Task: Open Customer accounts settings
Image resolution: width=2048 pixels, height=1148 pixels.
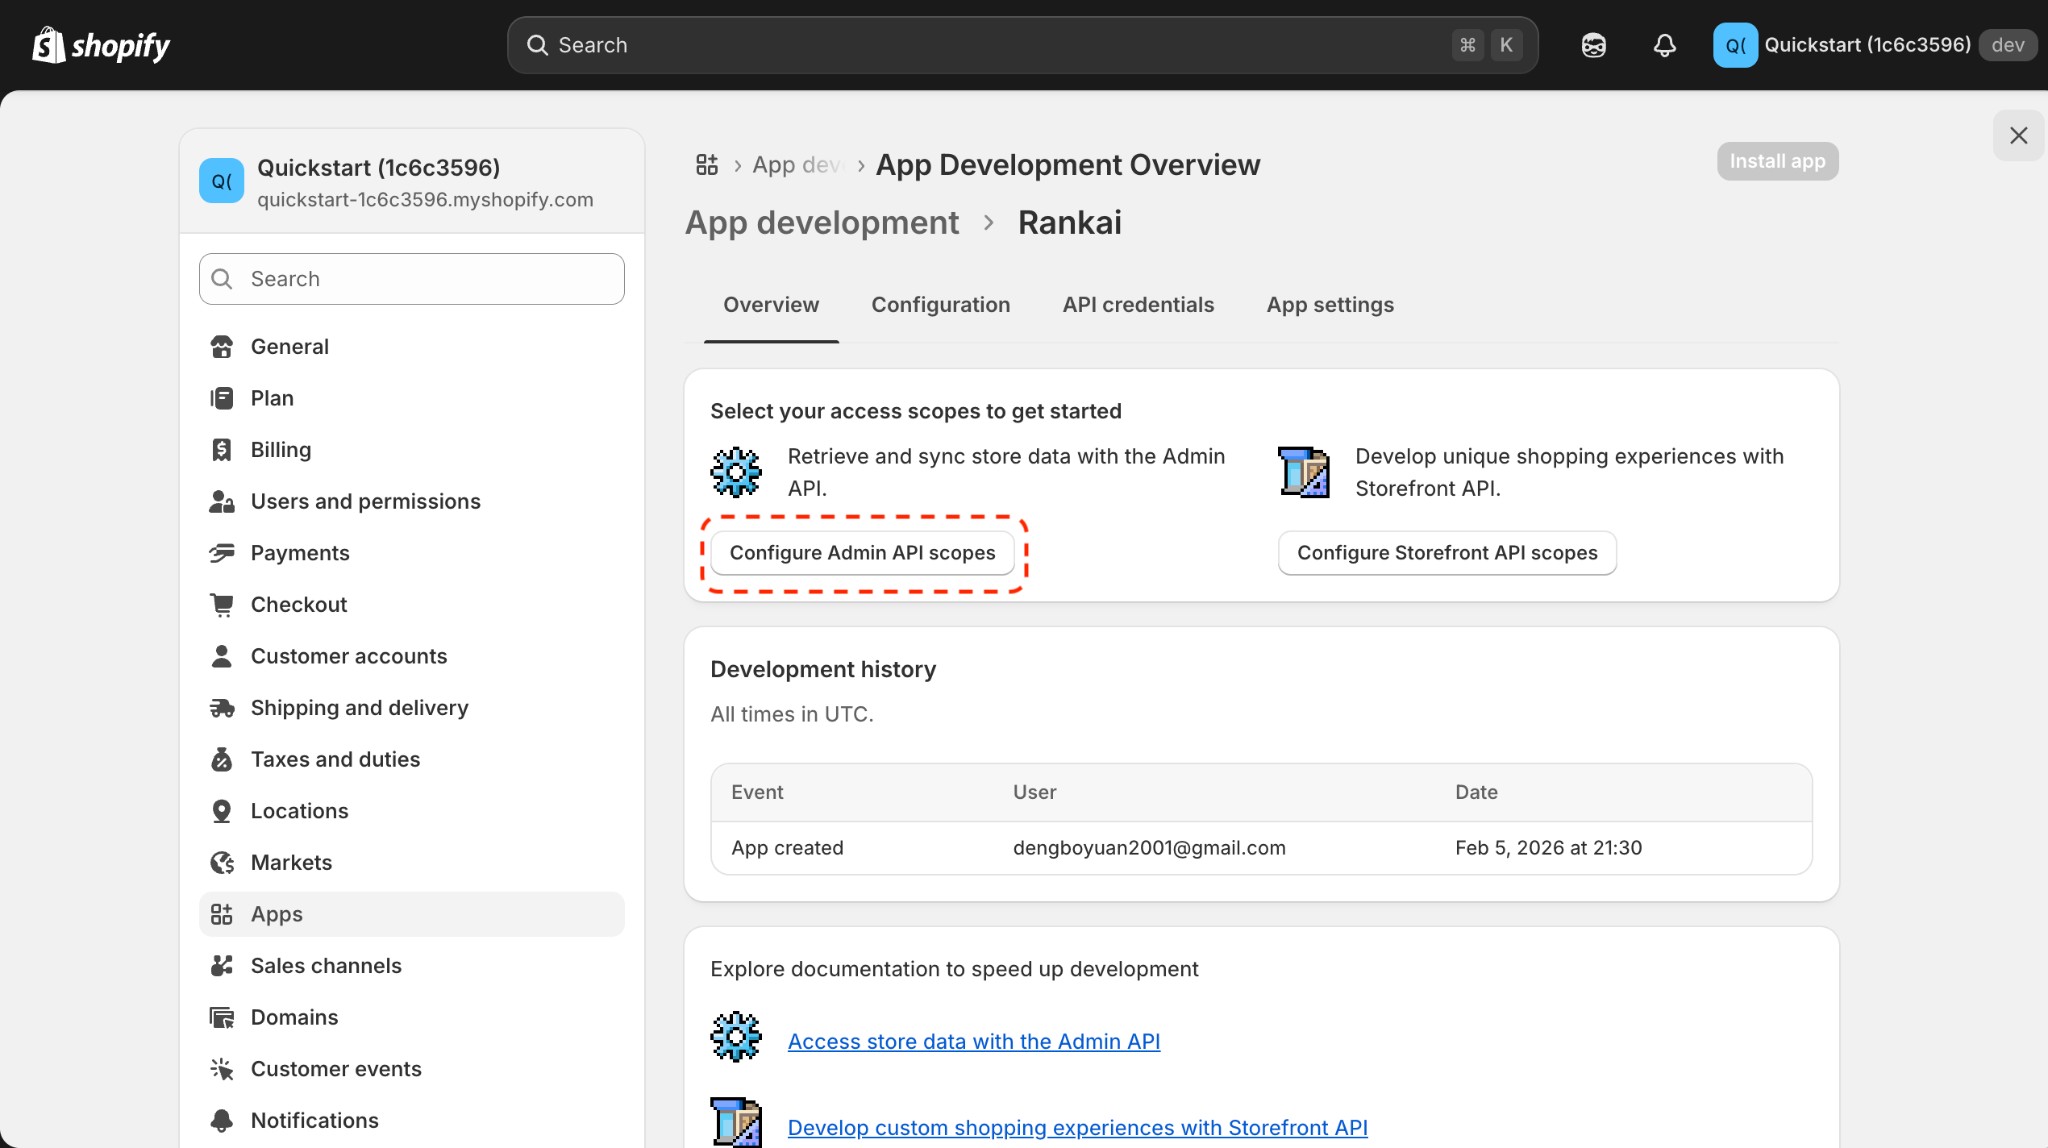Action: [348, 655]
